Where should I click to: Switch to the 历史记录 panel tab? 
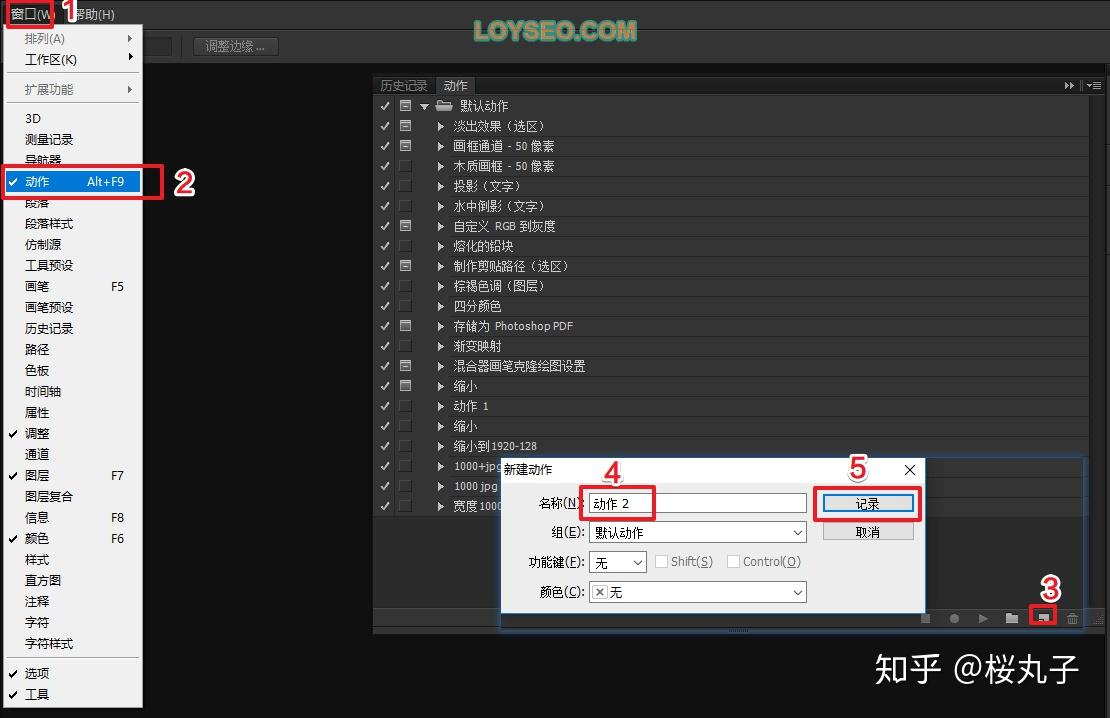coord(404,86)
